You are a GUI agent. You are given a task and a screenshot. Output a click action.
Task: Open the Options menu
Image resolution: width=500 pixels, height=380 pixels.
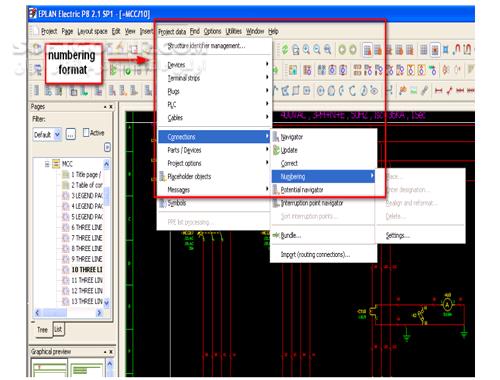coord(212,31)
